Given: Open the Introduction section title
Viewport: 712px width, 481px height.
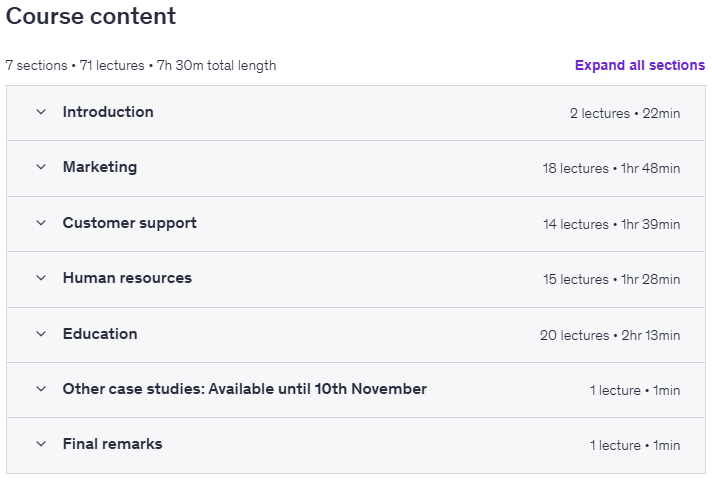Looking at the screenshot, I should point(108,112).
